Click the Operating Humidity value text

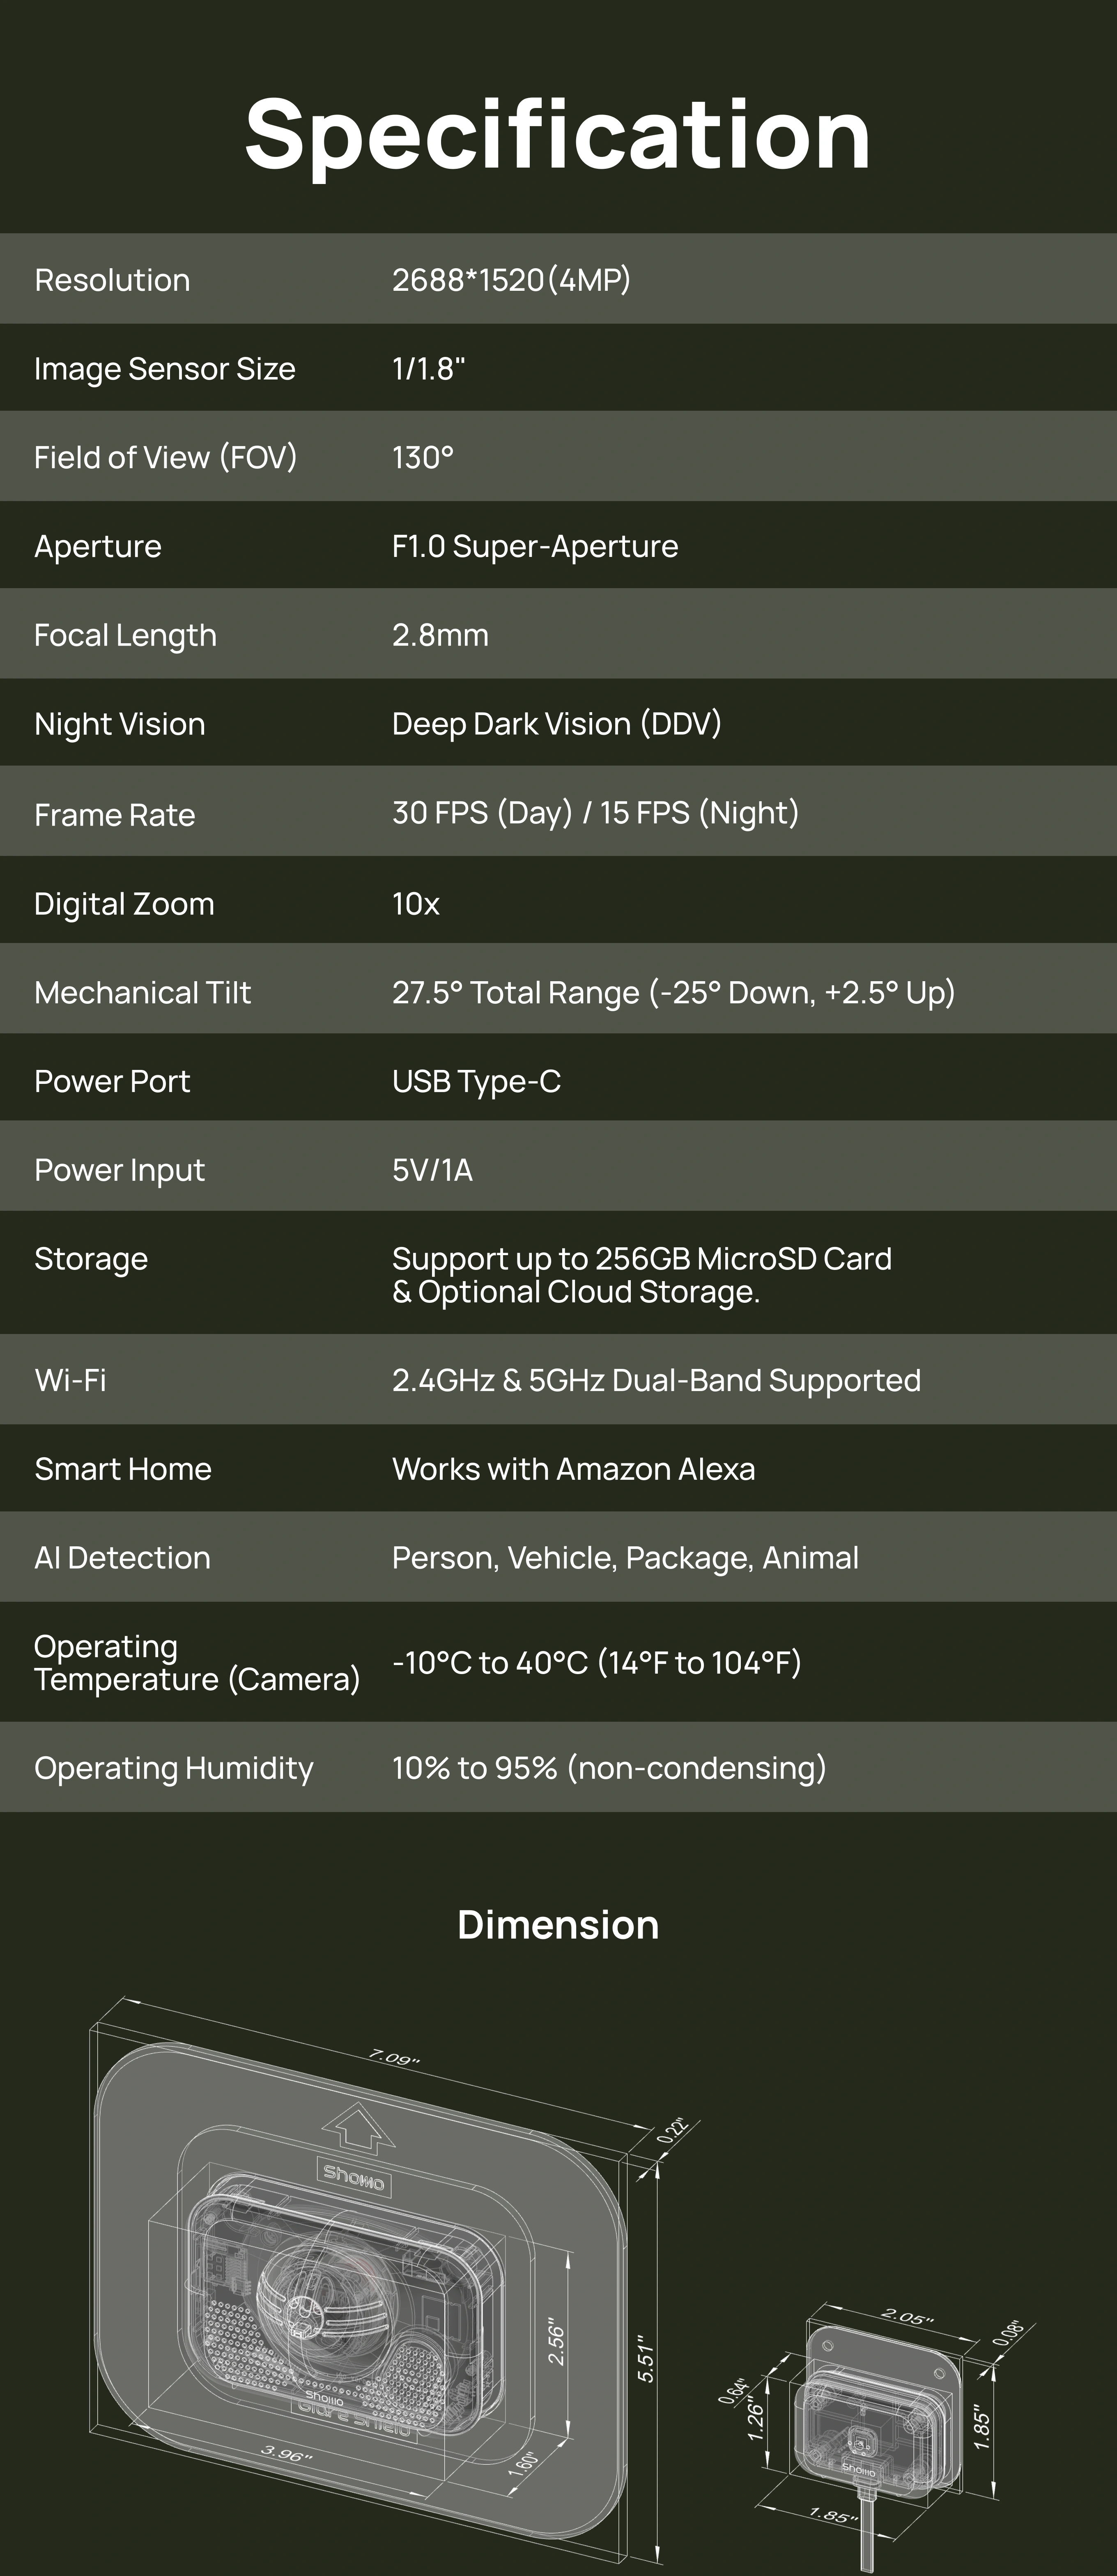pos(609,1768)
